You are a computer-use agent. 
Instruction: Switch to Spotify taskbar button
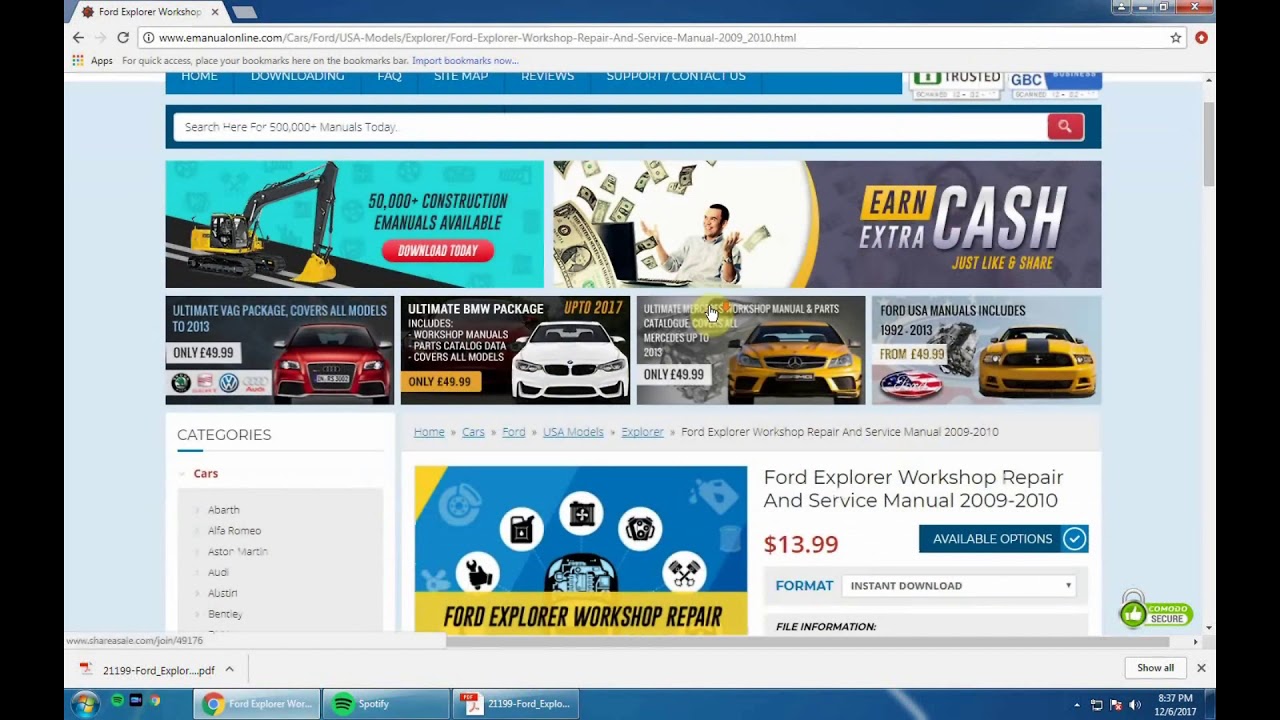coord(386,704)
